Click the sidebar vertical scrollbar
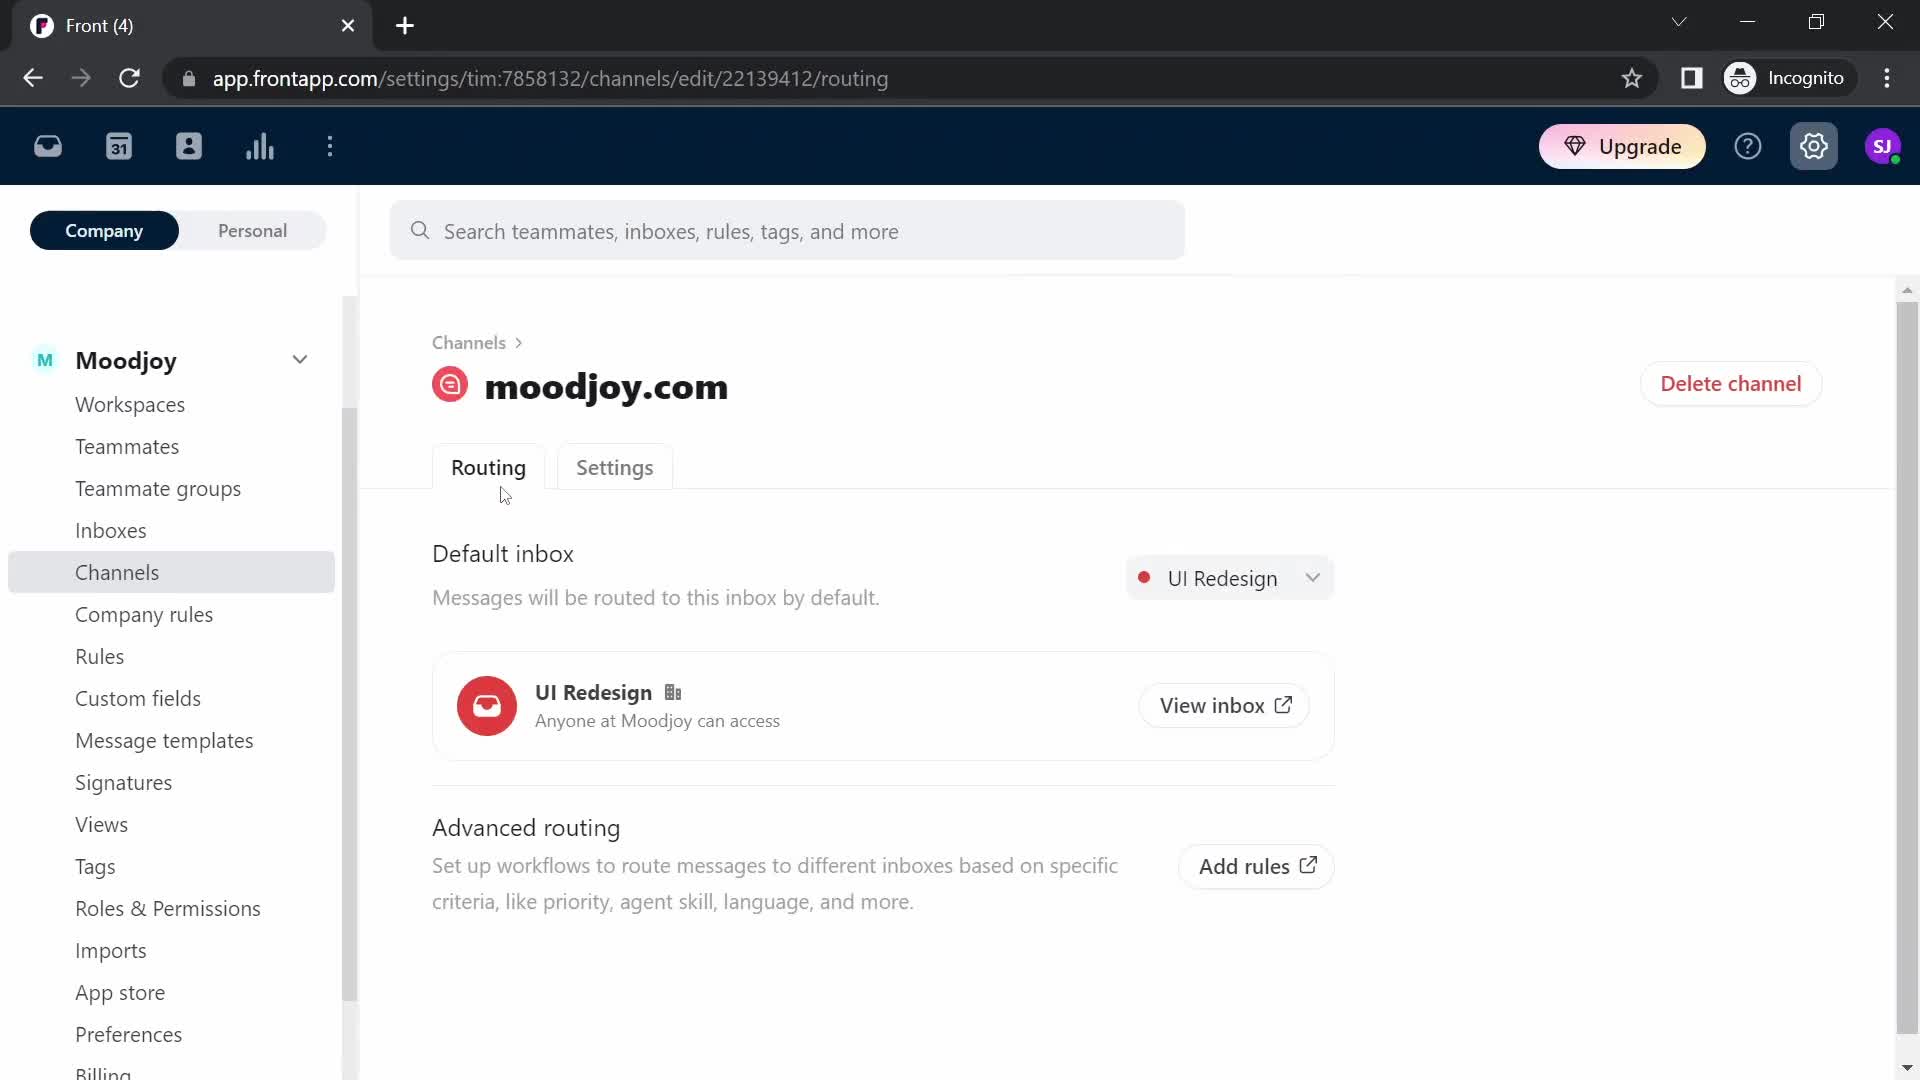This screenshot has height=1080, width=1920. point(349,705)
